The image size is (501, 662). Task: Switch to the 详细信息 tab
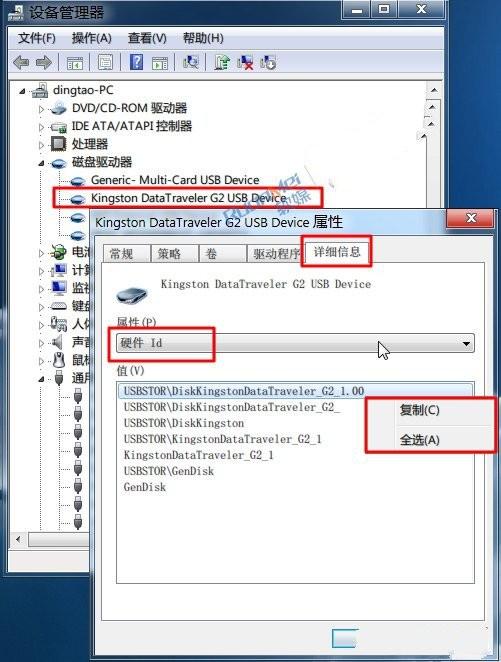tap(337, 252)
